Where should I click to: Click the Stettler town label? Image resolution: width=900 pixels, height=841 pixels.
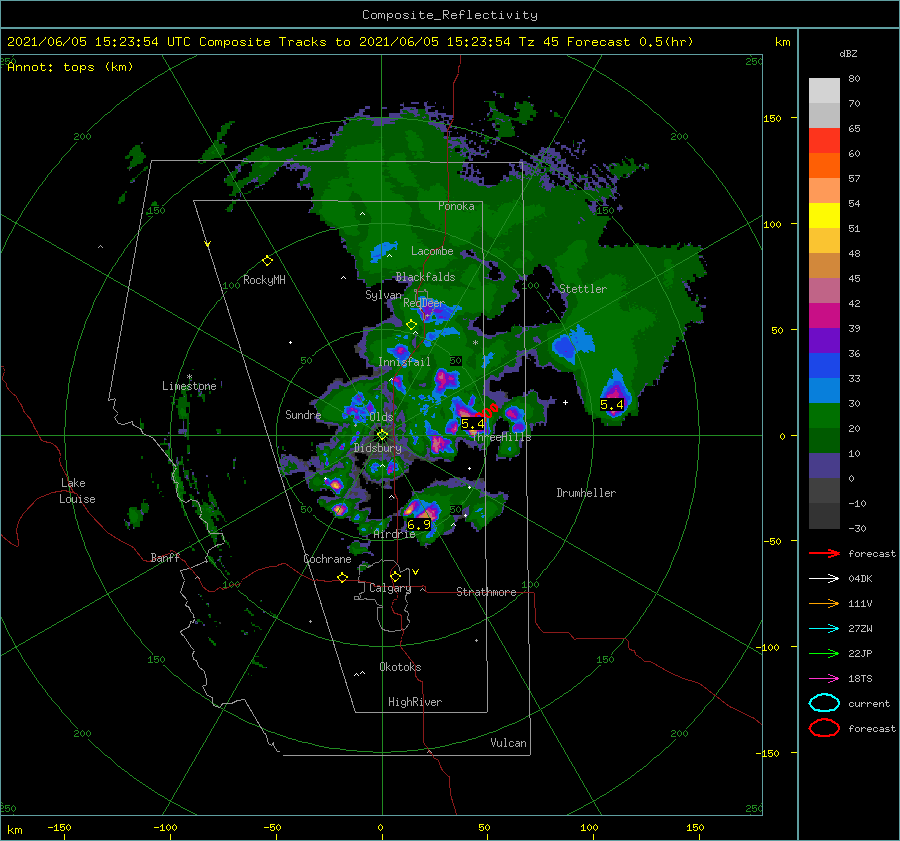583,289
